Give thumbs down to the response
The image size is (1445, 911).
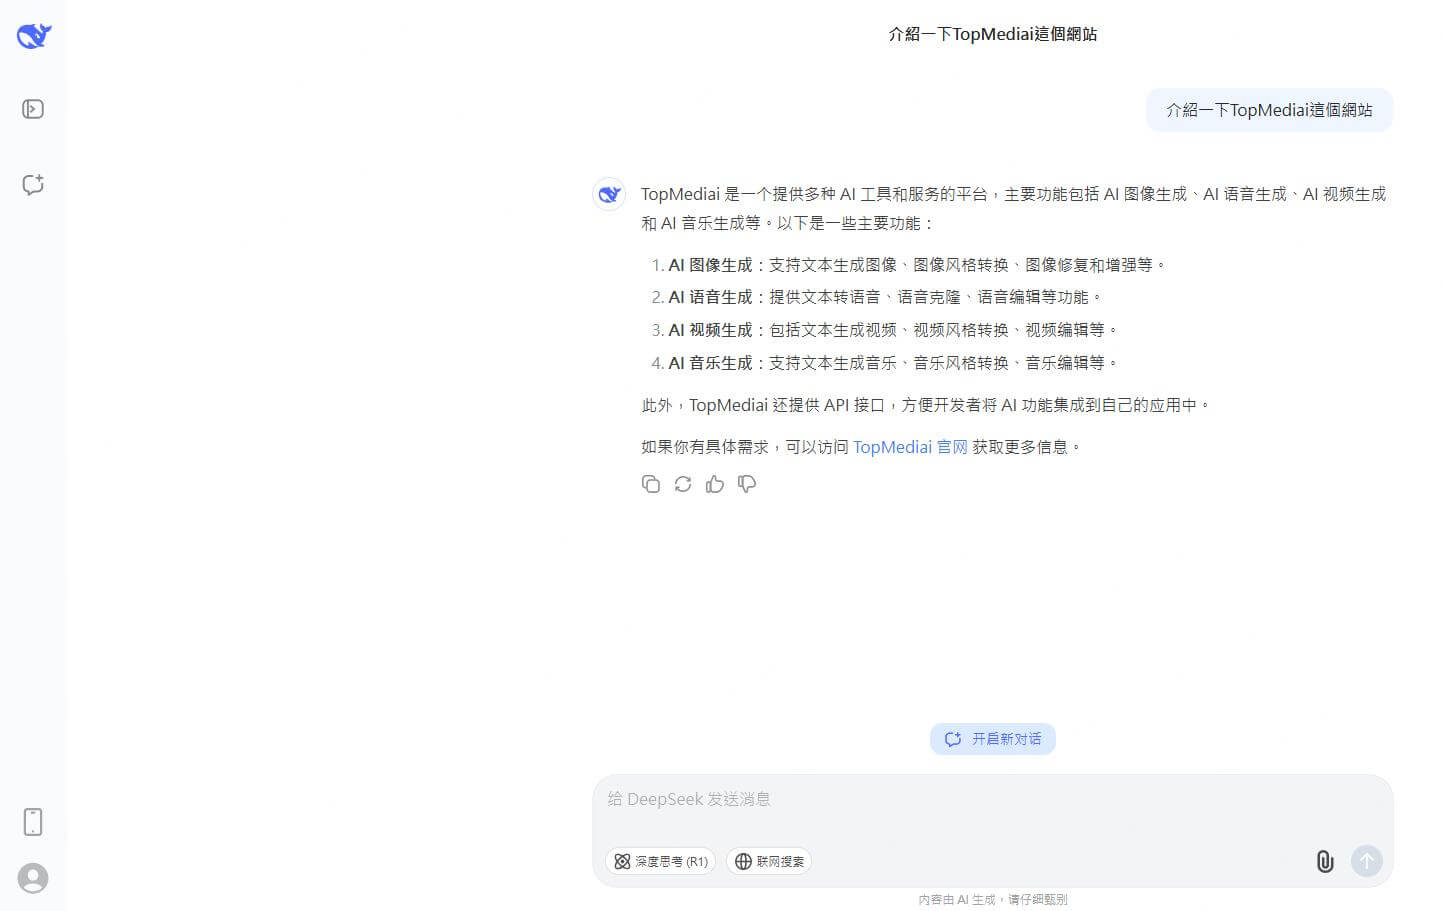[747, 484]
